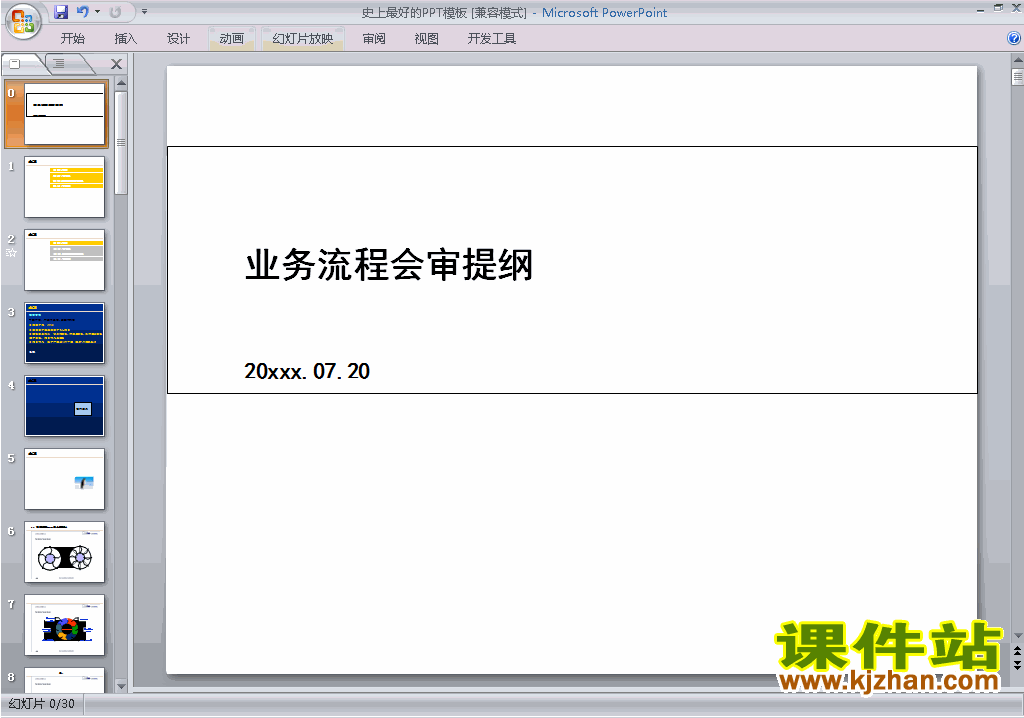This screenshot has height=718, width=1024.
Task: Open the undo history dropdown arrow
Action: [x=97, y=12]
